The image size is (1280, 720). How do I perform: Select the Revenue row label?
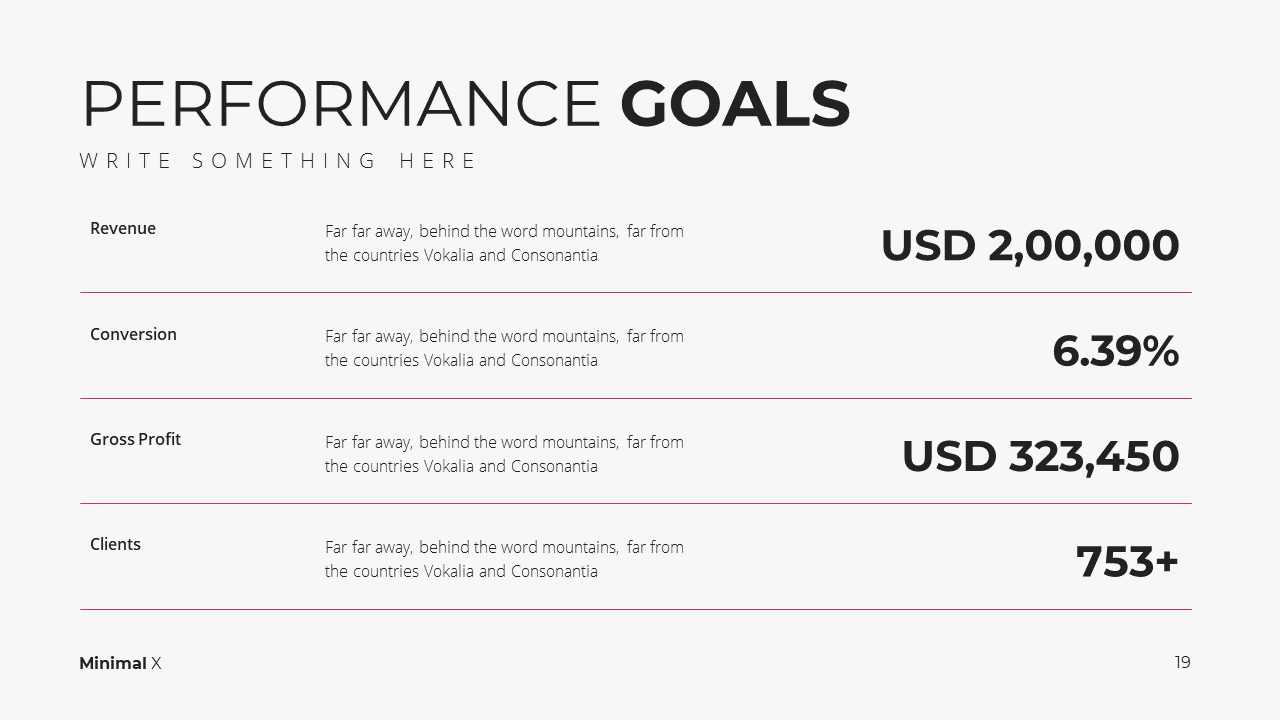123,228
